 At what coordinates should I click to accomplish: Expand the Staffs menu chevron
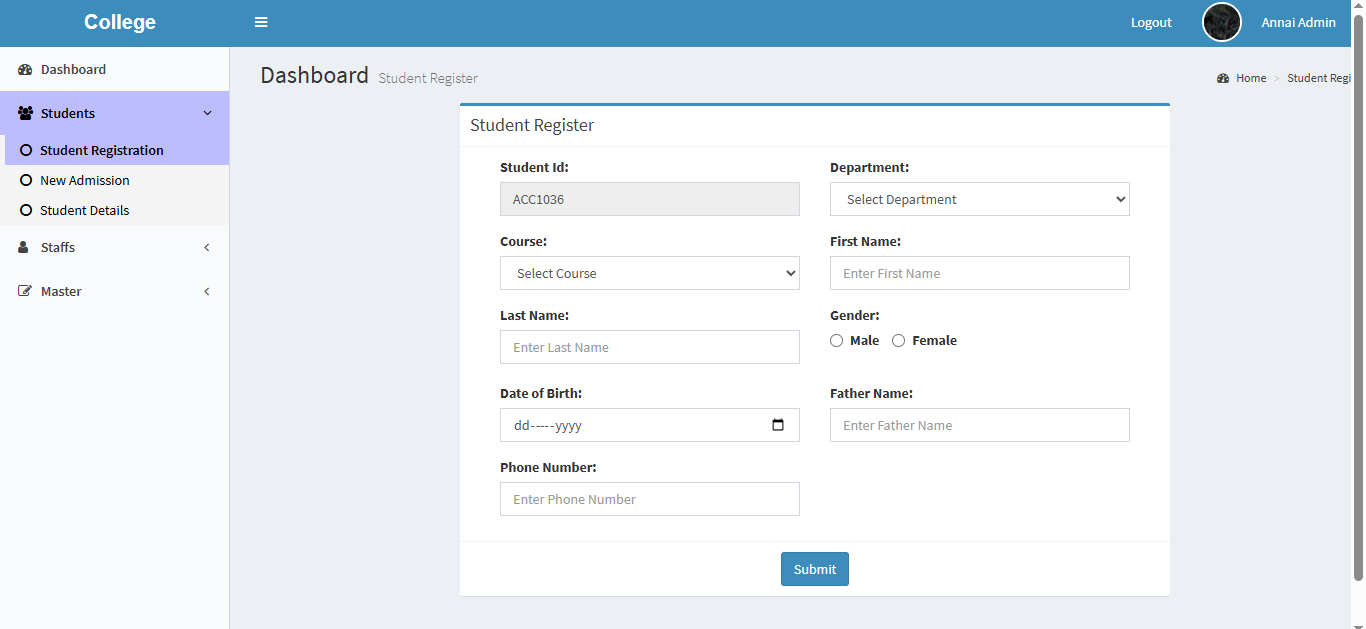207,247
